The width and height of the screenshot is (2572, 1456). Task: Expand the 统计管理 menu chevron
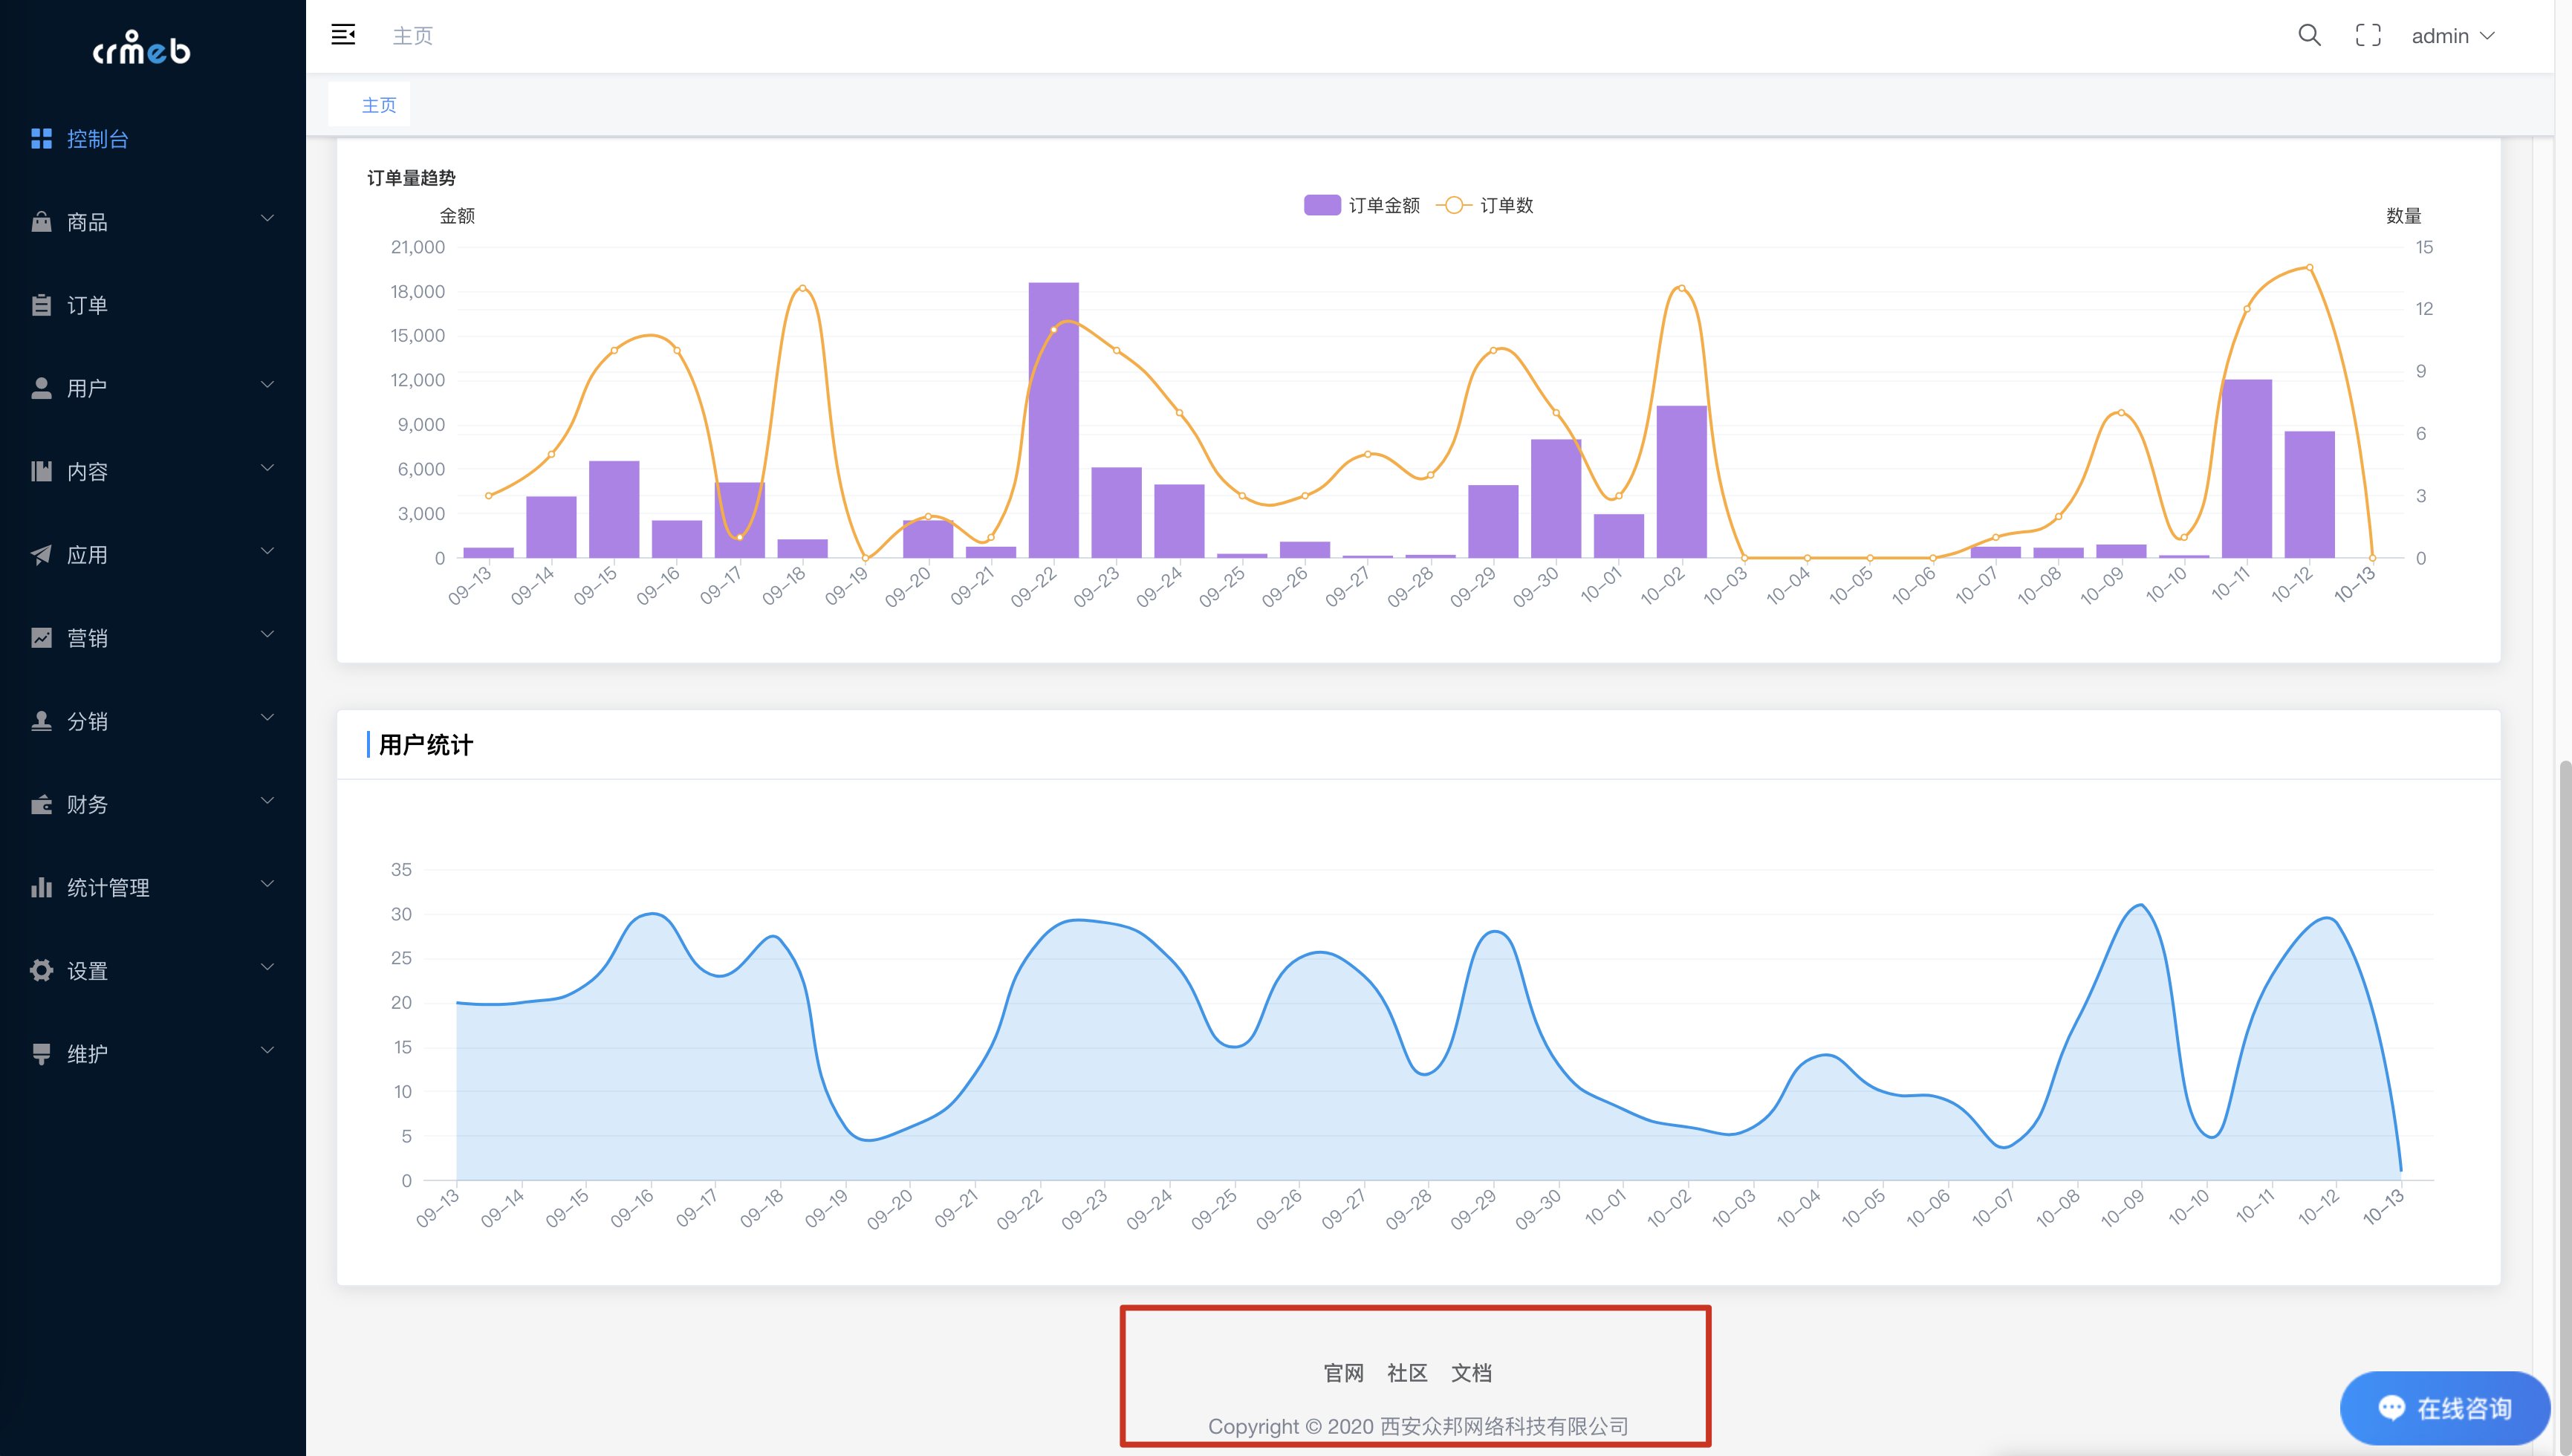coord(267,884)
